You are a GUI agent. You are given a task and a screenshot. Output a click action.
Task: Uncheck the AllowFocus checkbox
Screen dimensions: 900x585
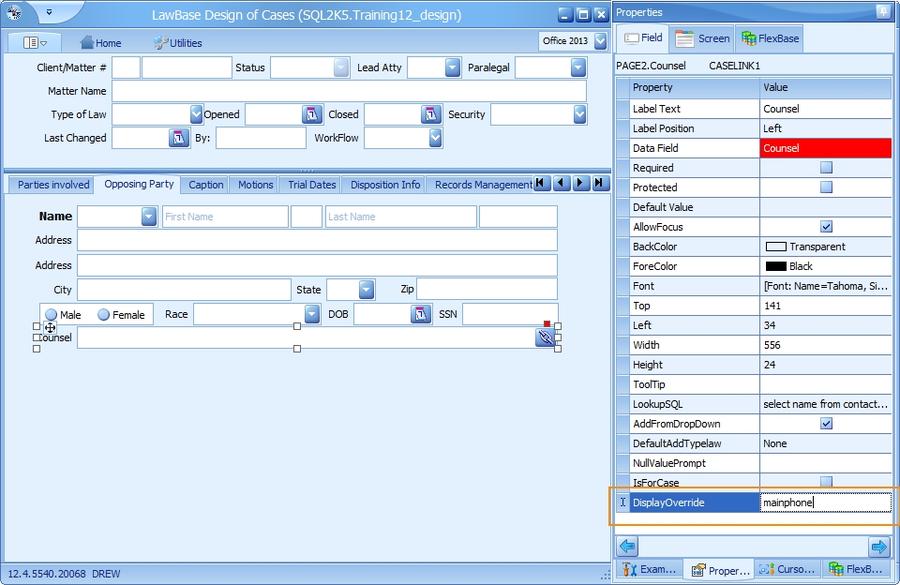(x=826, y=227)
